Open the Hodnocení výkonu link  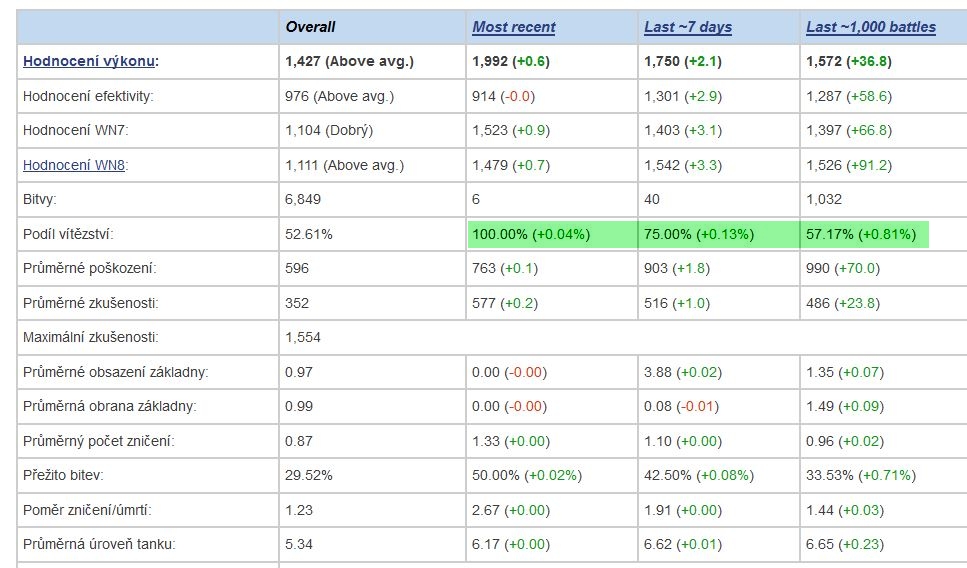point(89,61)
